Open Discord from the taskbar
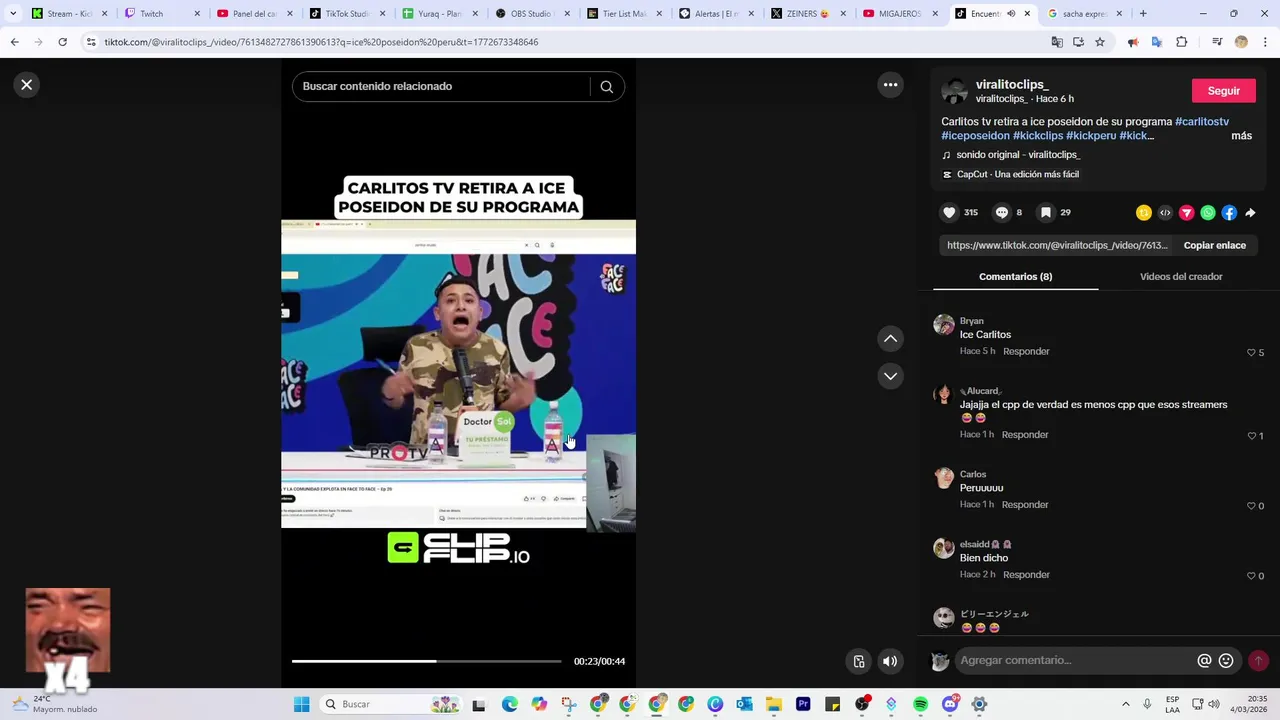1280x720 pixels. click(x=950, y=705)
